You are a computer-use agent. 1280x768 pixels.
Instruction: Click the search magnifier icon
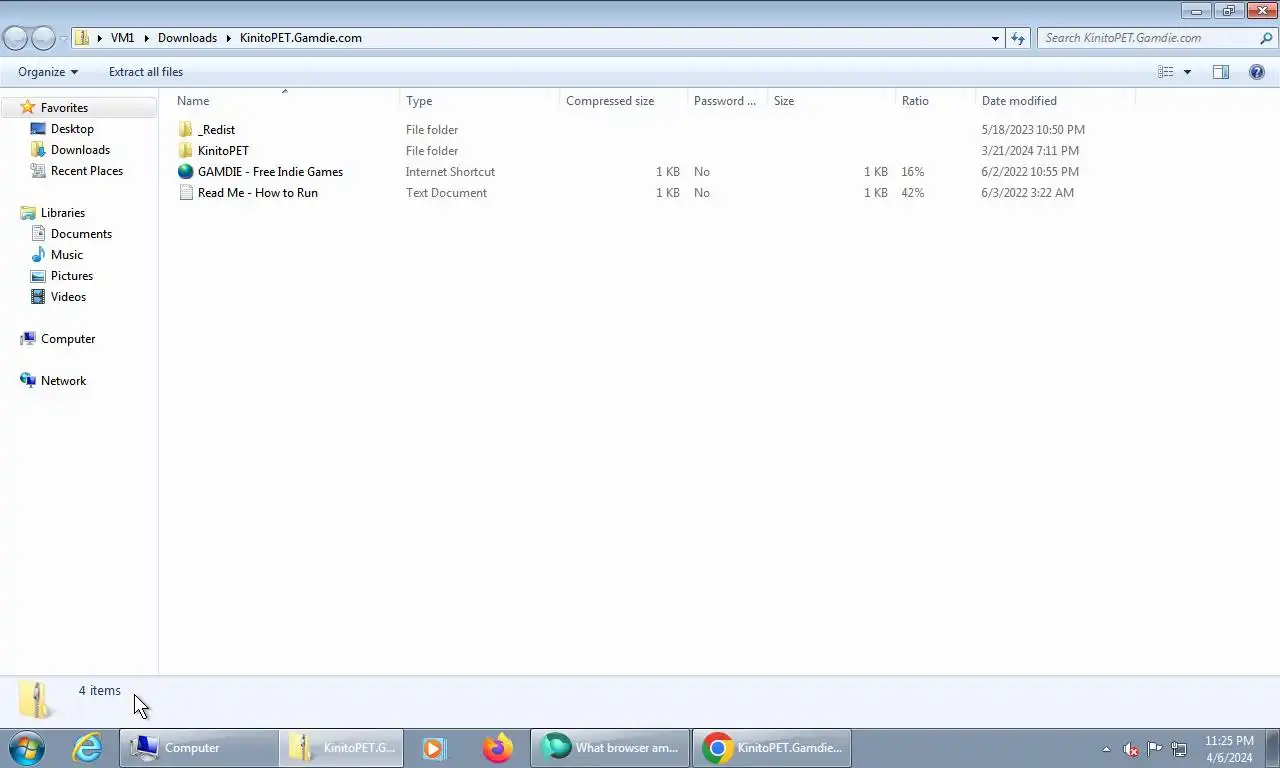coord(1266,38)
